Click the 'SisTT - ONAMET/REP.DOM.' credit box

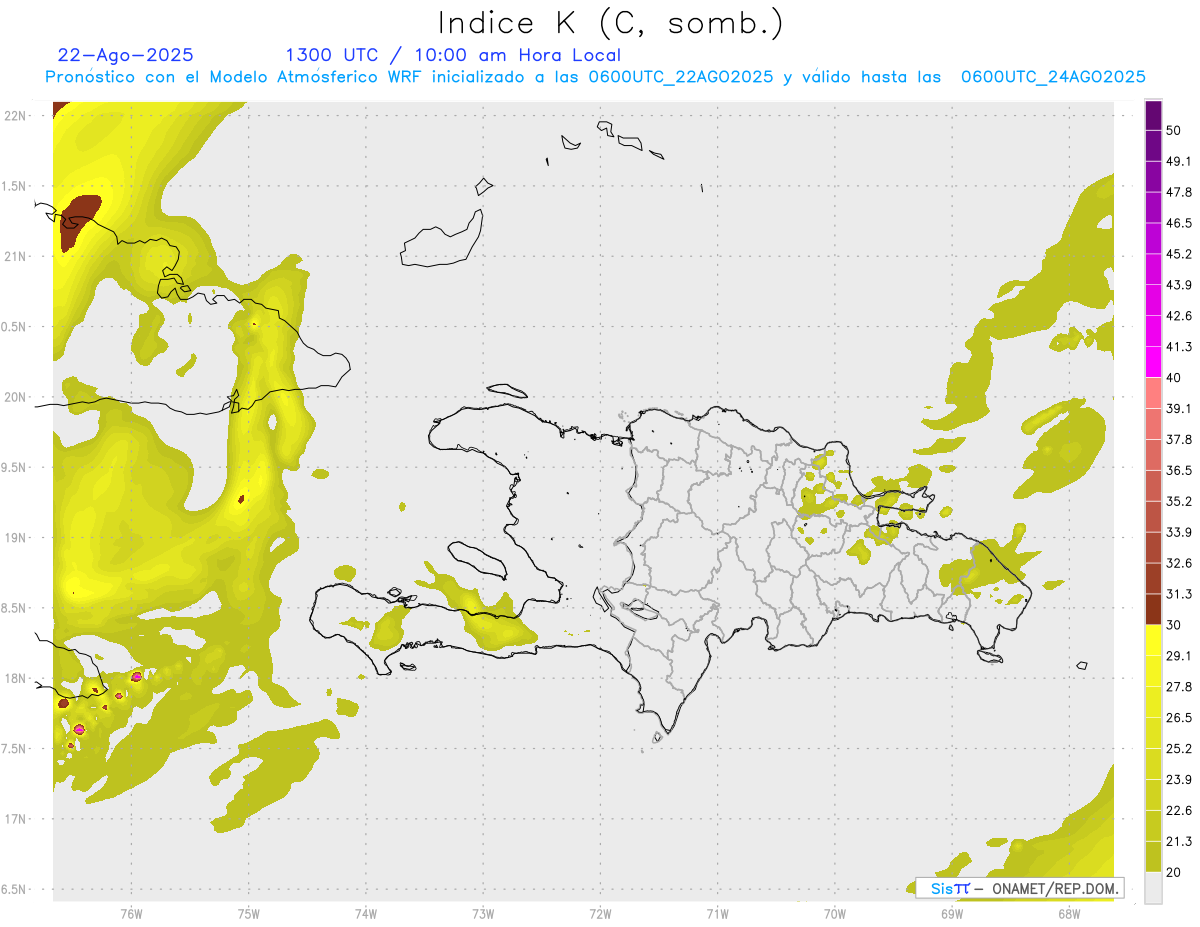tap(1019, 888)
